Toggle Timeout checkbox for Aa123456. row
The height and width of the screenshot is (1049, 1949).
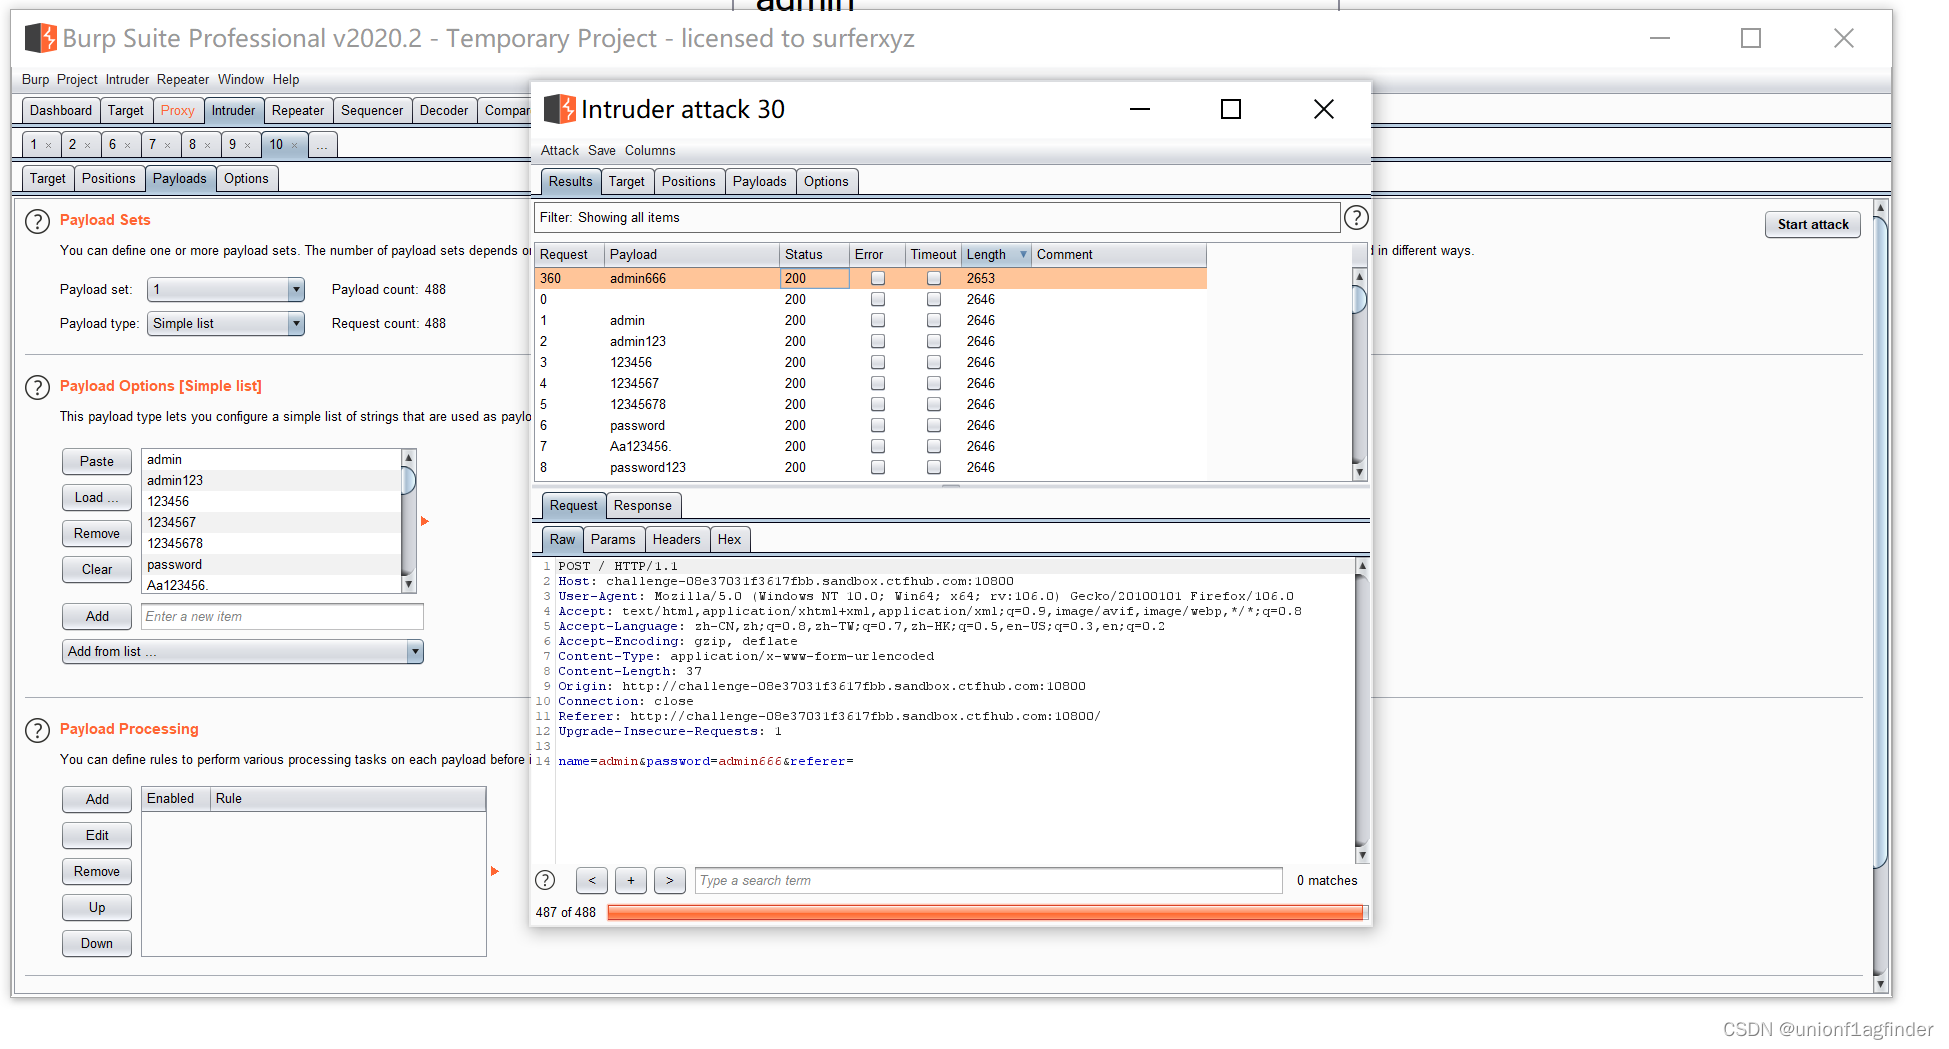(934, 447)
